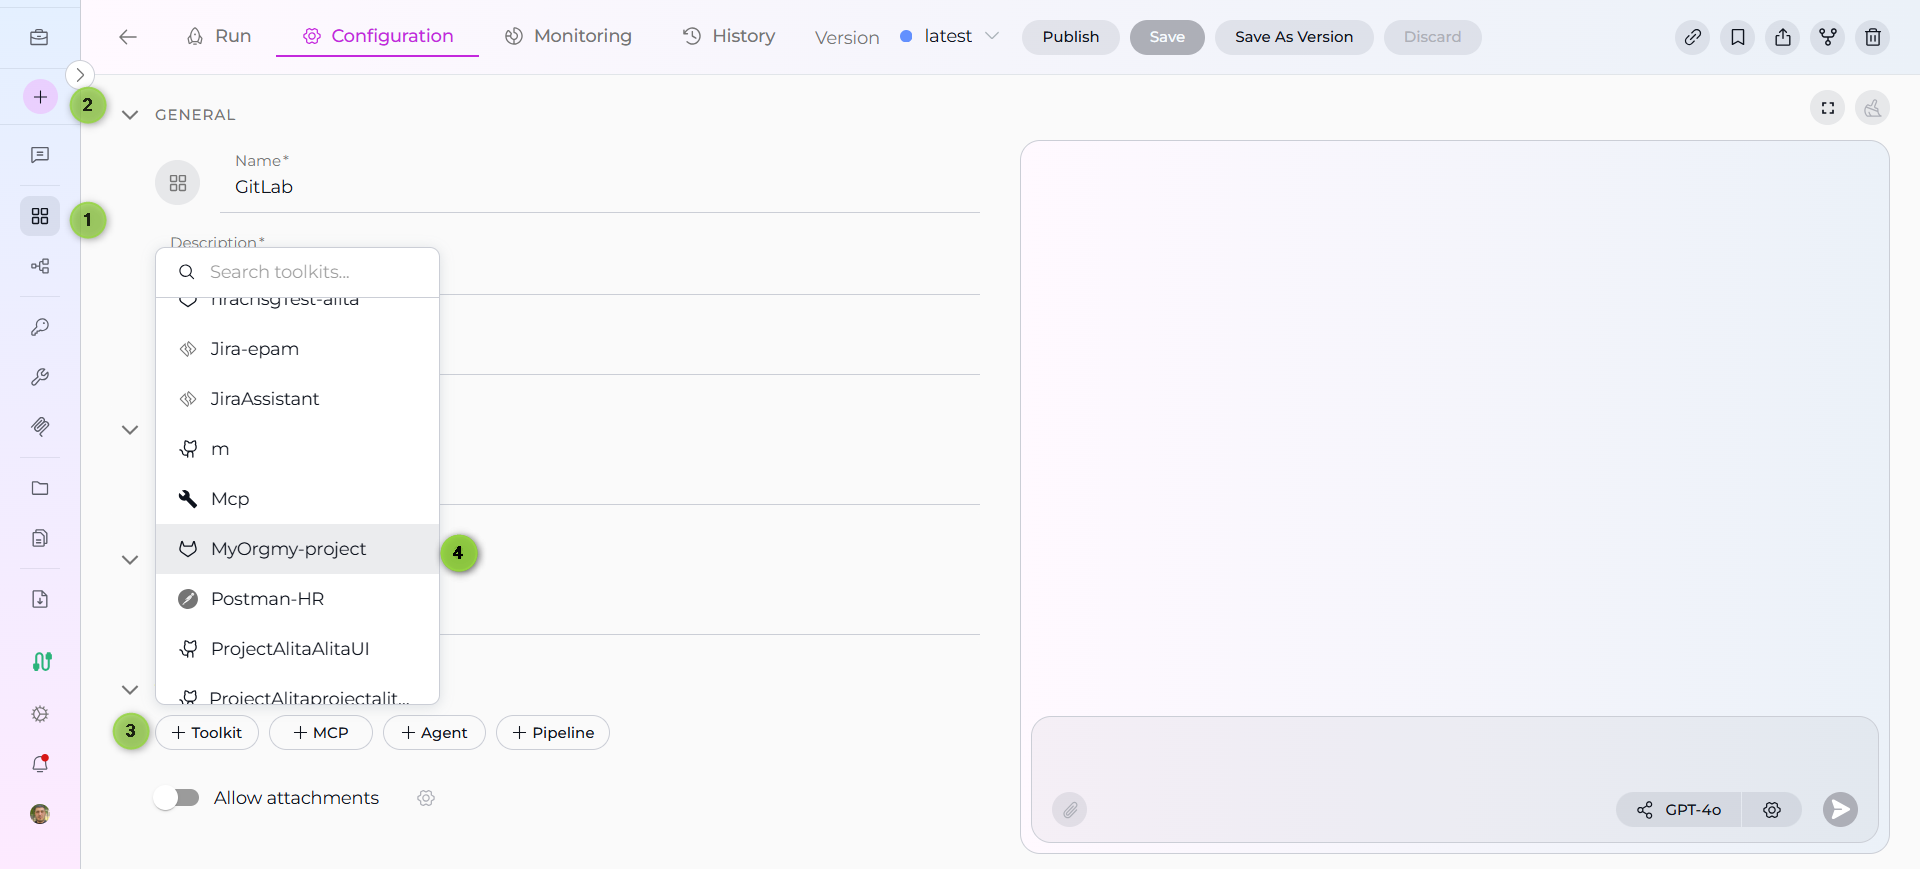
Task: Switch to the Monitoring tab
Action: click(568, 37)
